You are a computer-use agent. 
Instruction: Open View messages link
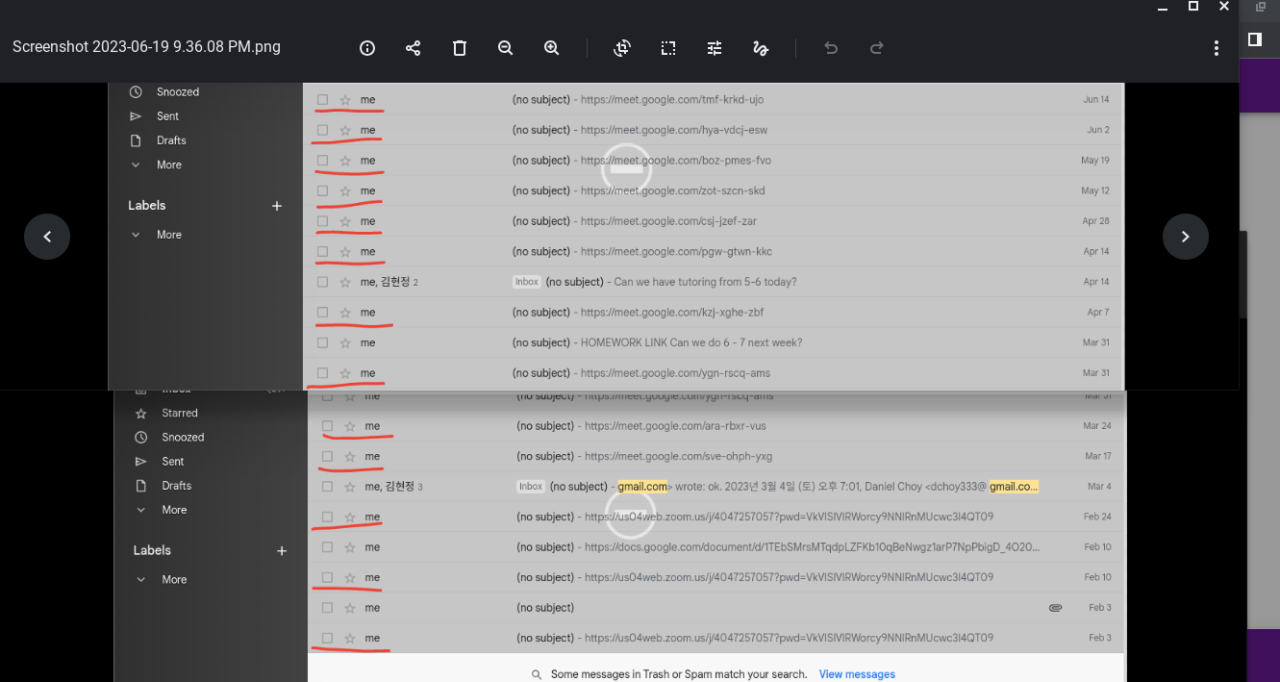pos(857,674)
